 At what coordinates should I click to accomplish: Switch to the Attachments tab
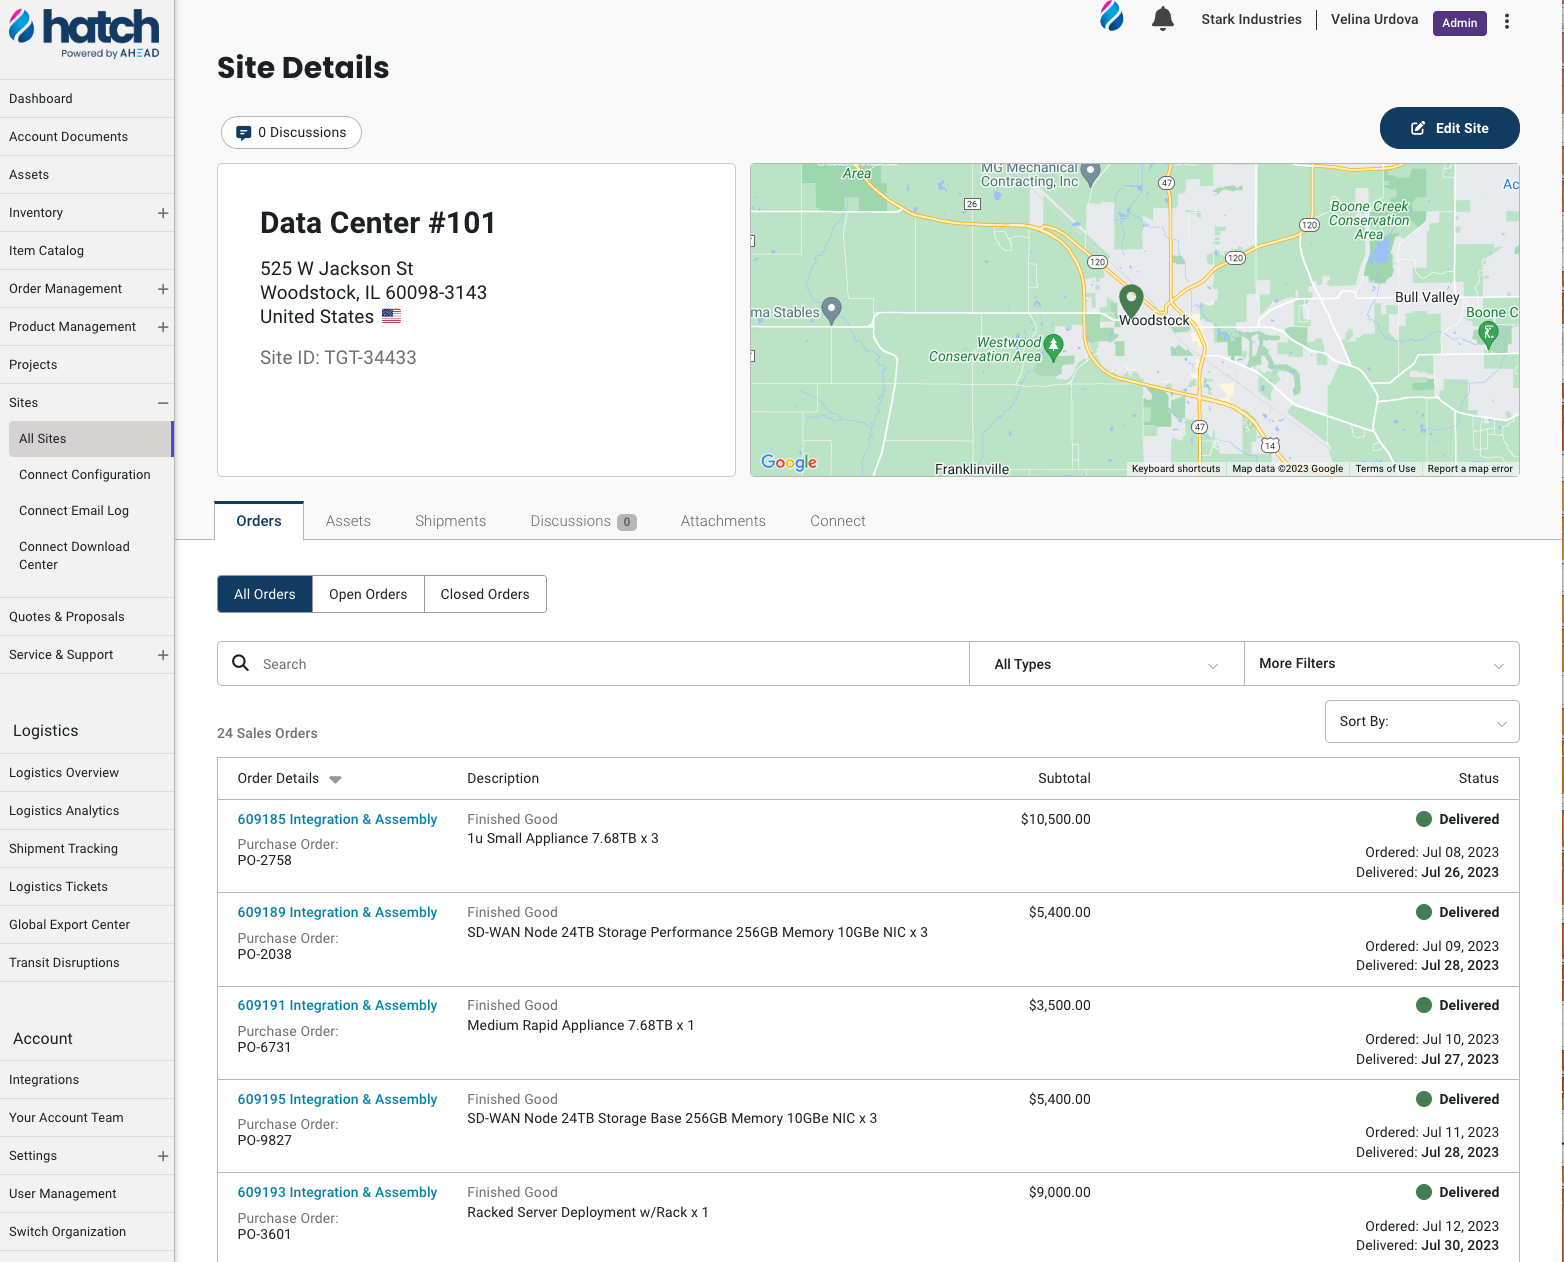[x=723, y=521]
